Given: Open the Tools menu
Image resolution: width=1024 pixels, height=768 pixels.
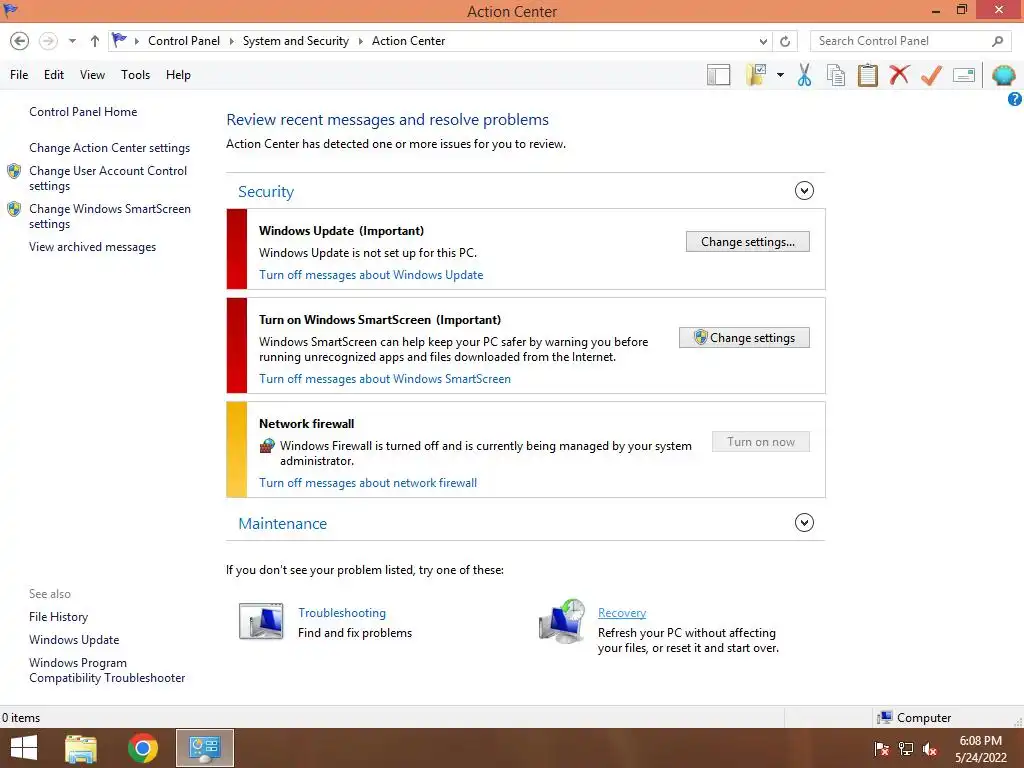Looking at the screenshot, I should (x=135, y=75).
